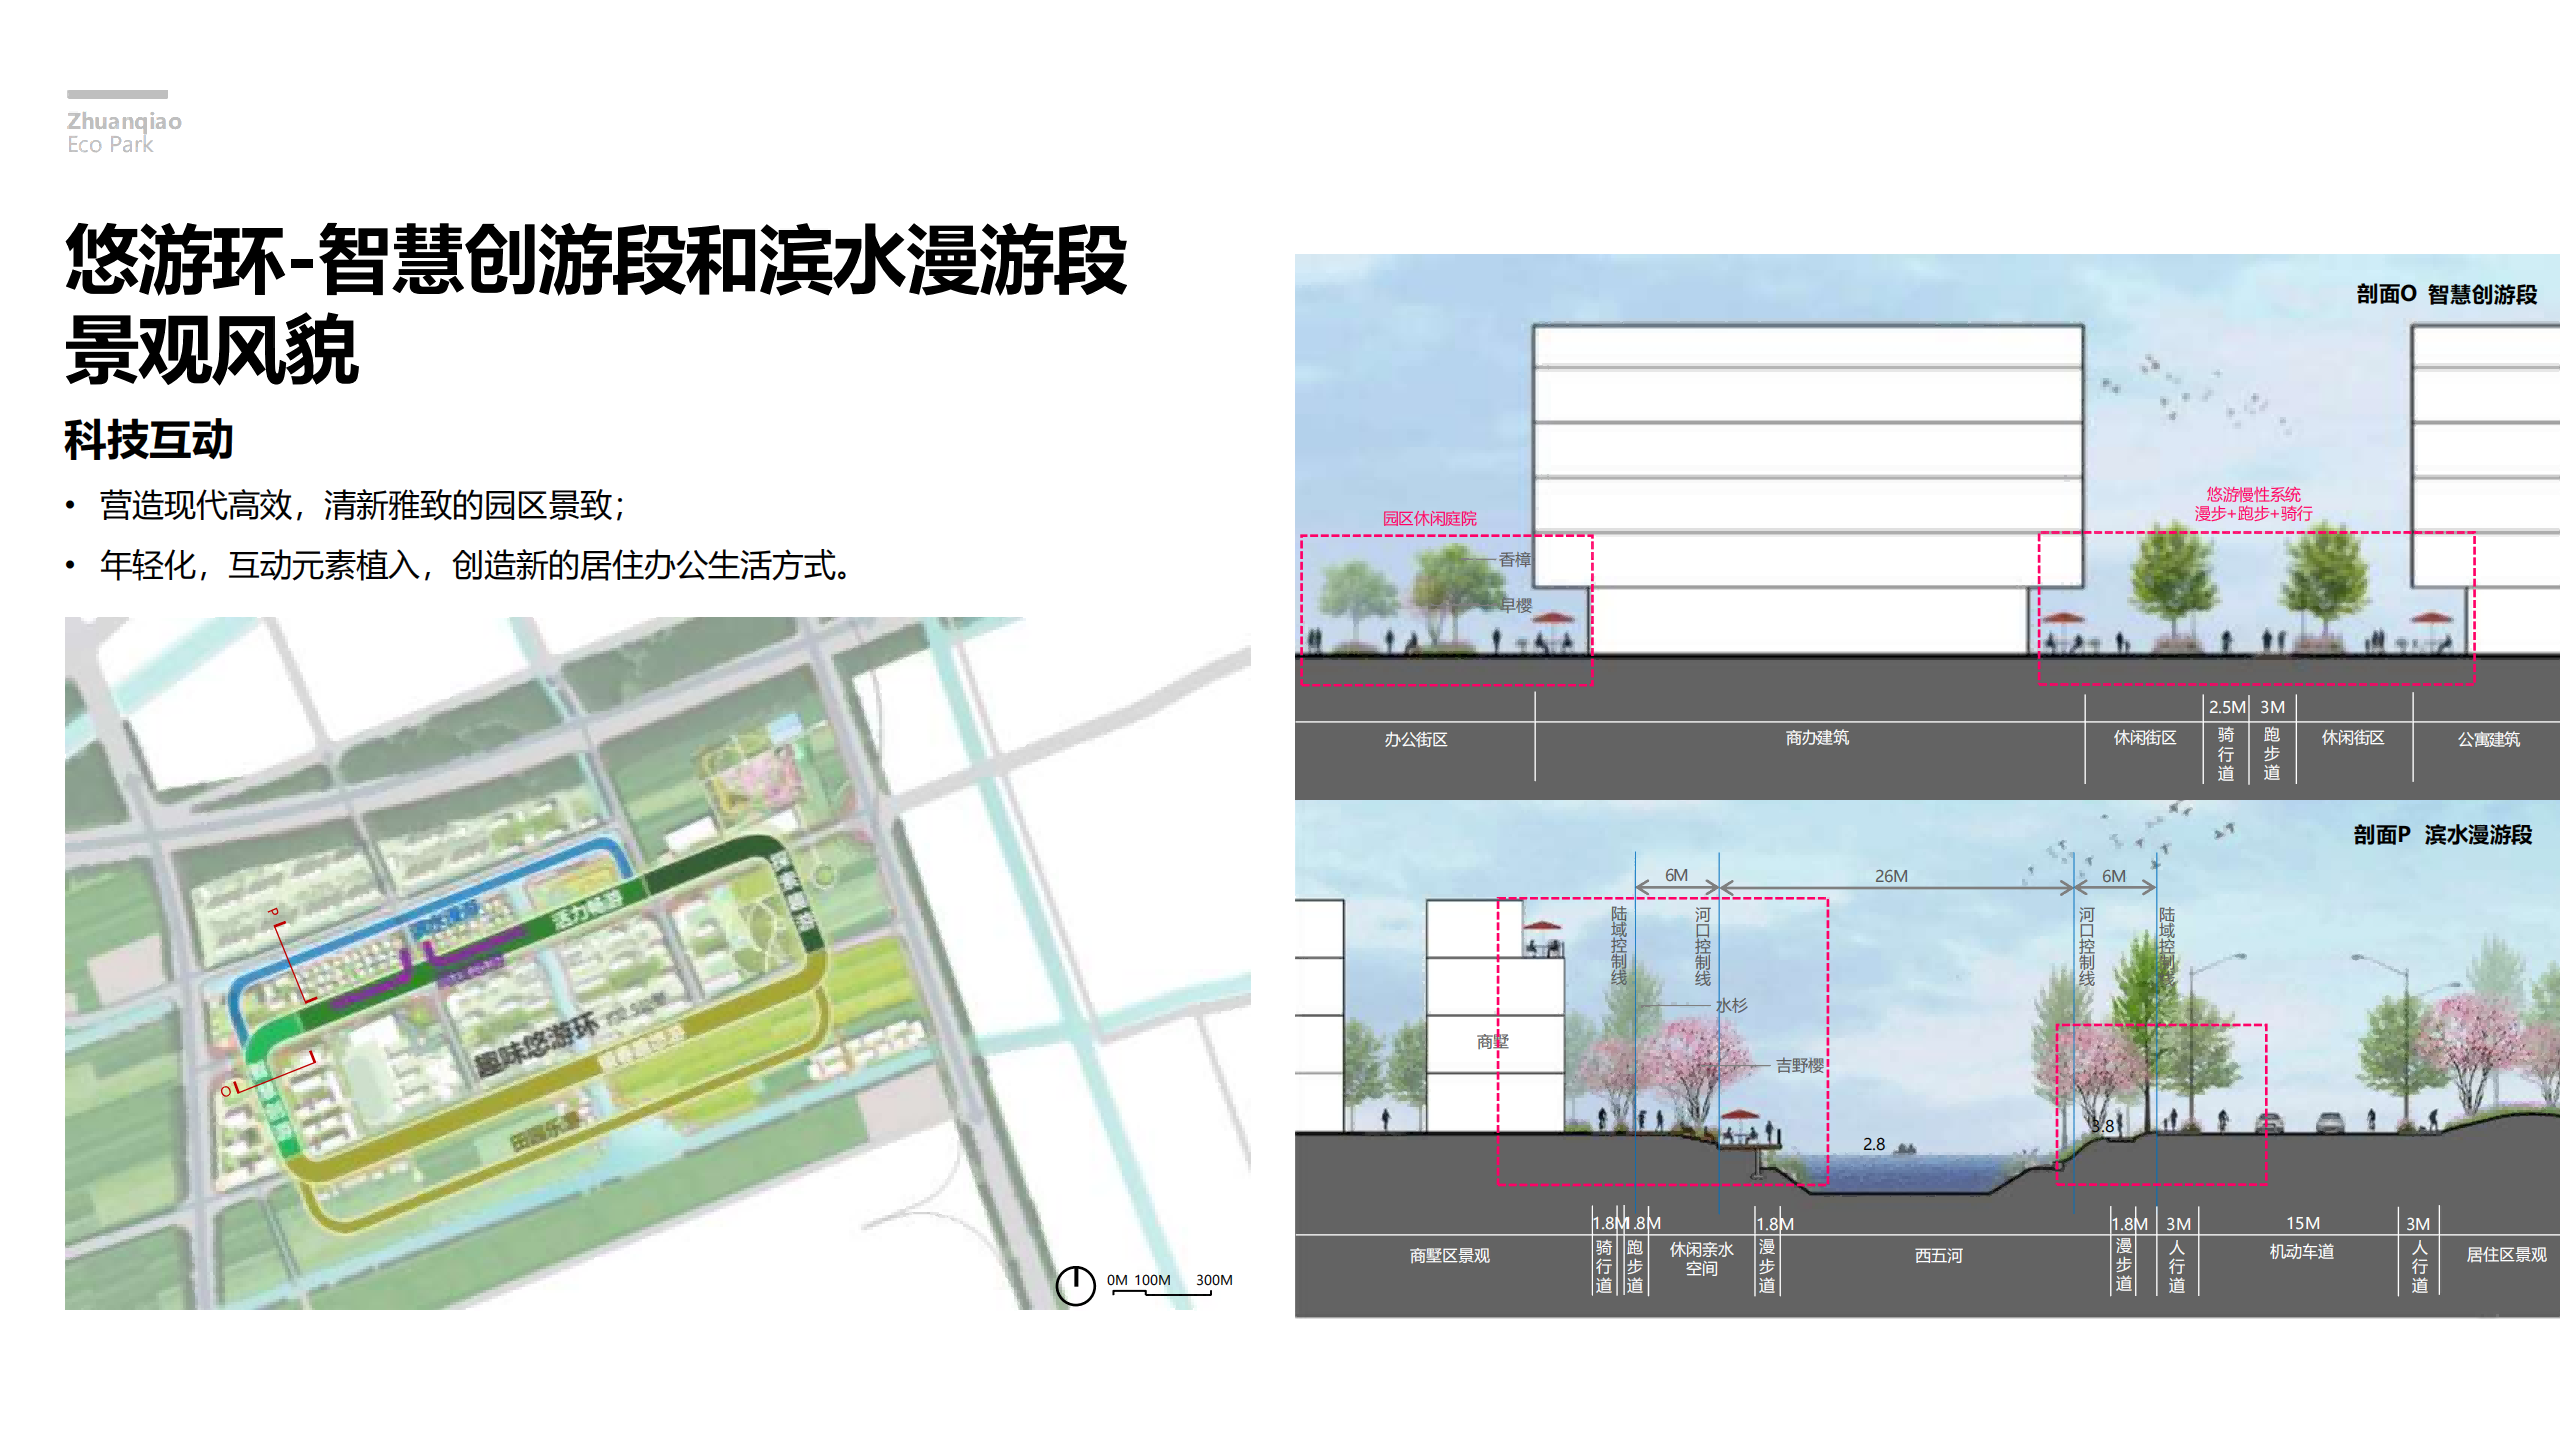Click the red section marker O on the map
This screenshot has width=2560, height=1440.
point(226,1090)
